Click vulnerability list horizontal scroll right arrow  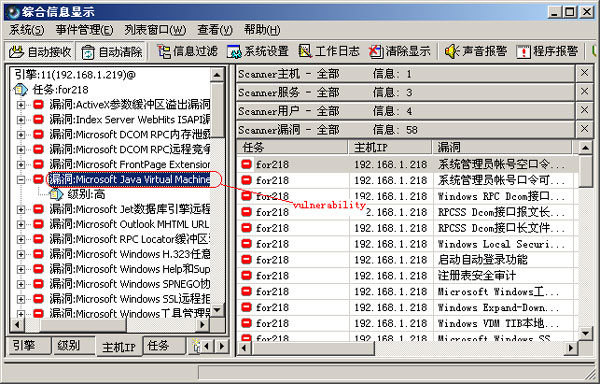pyautogui.click(x=571, y=348)
